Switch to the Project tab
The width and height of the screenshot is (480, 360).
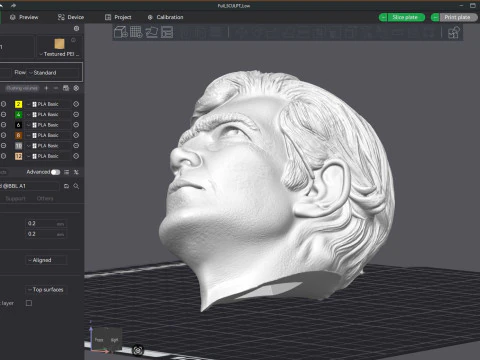[x=118, y=17]
